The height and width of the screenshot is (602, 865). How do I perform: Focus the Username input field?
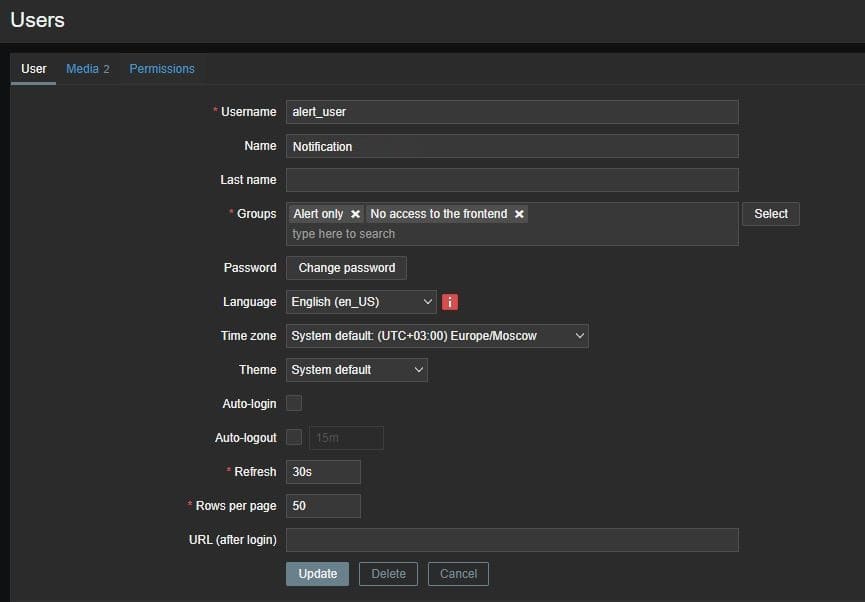point(512,112)
